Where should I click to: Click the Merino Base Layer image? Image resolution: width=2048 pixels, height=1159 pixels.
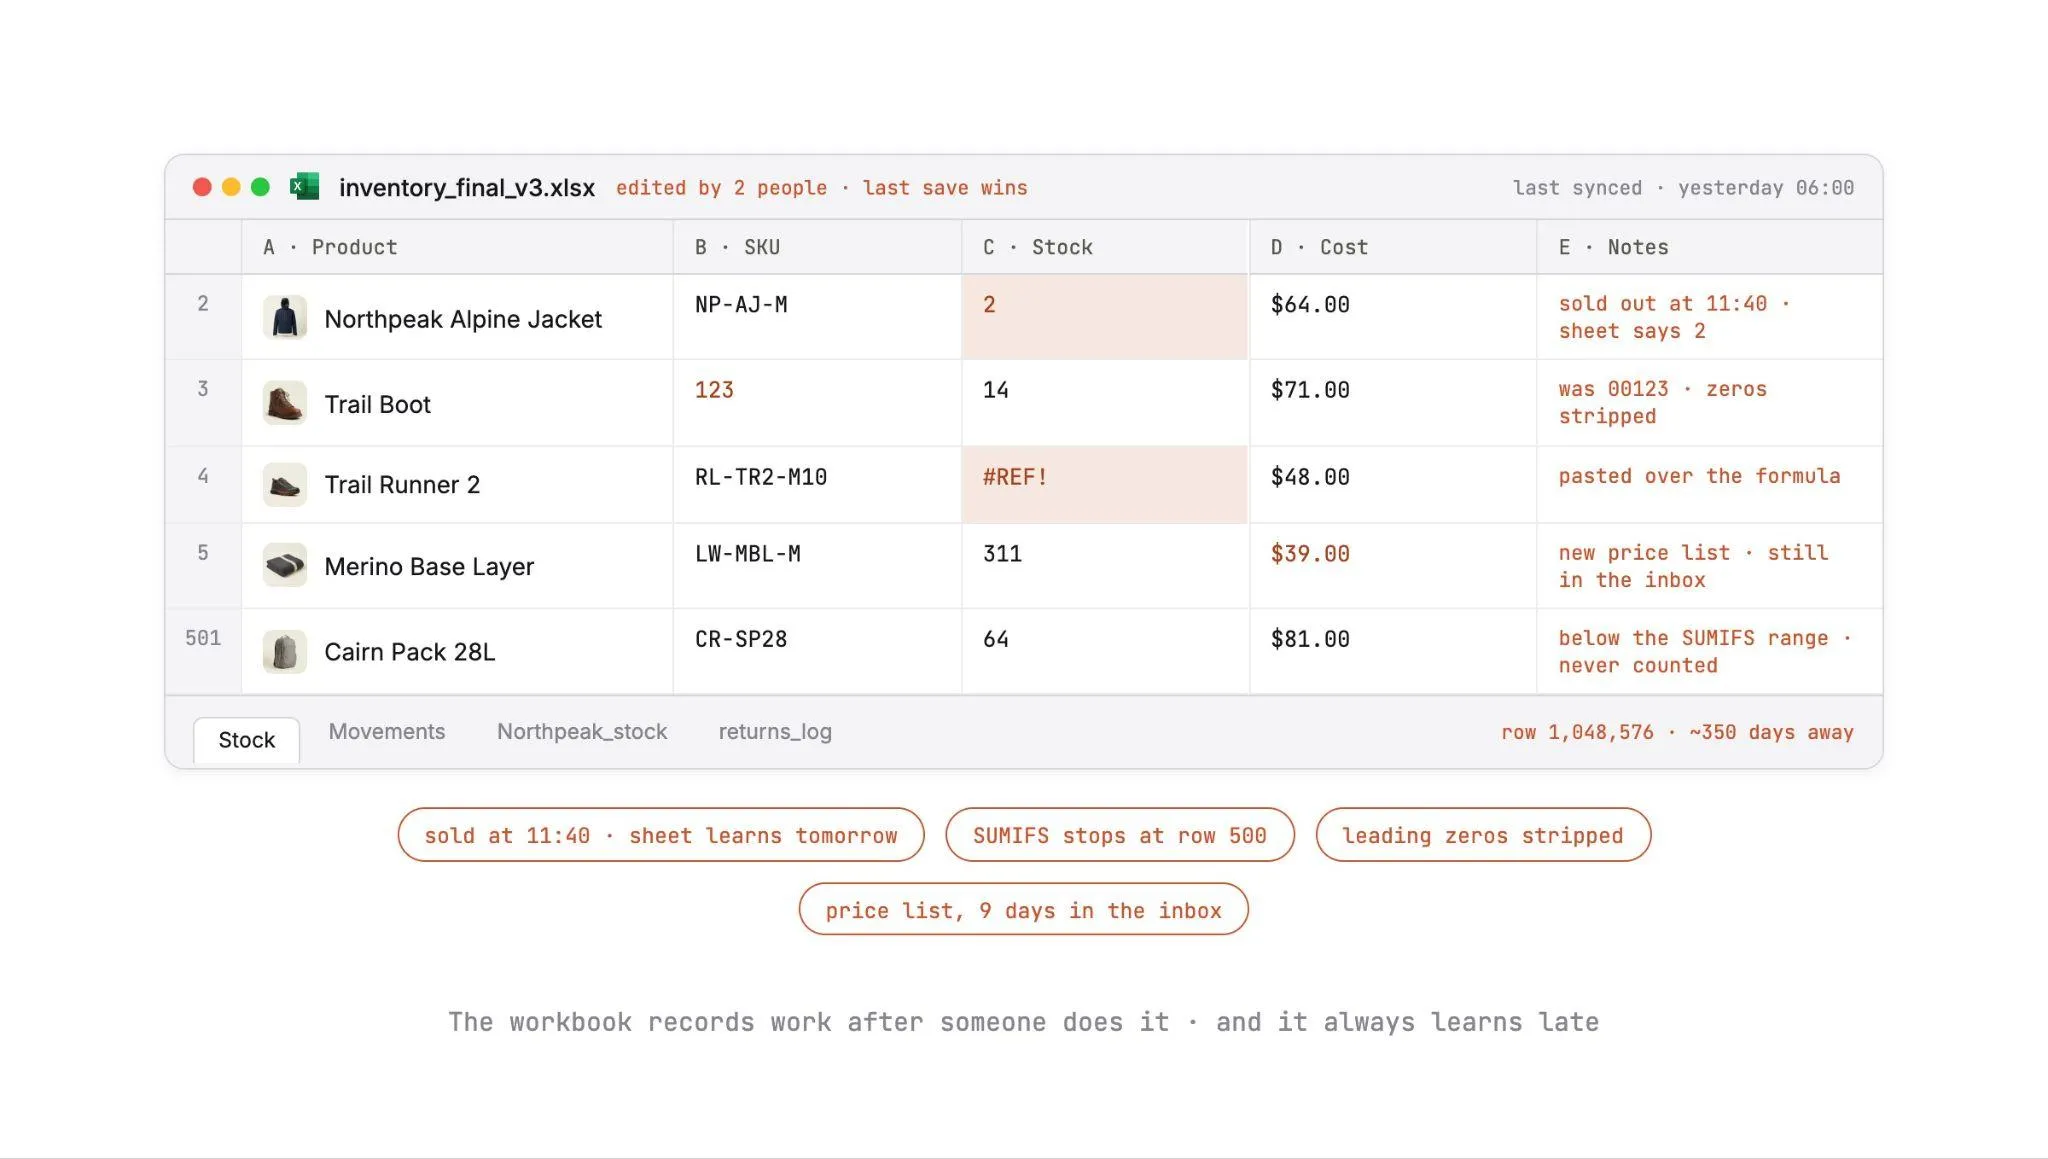pyautogui.click(x=285, y=566)
